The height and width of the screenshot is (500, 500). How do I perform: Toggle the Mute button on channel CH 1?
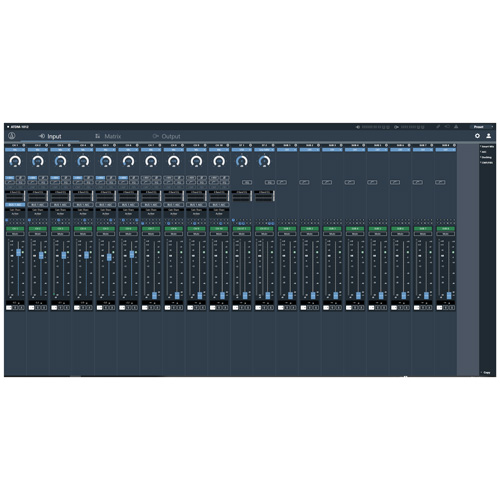tap(15, 234)
